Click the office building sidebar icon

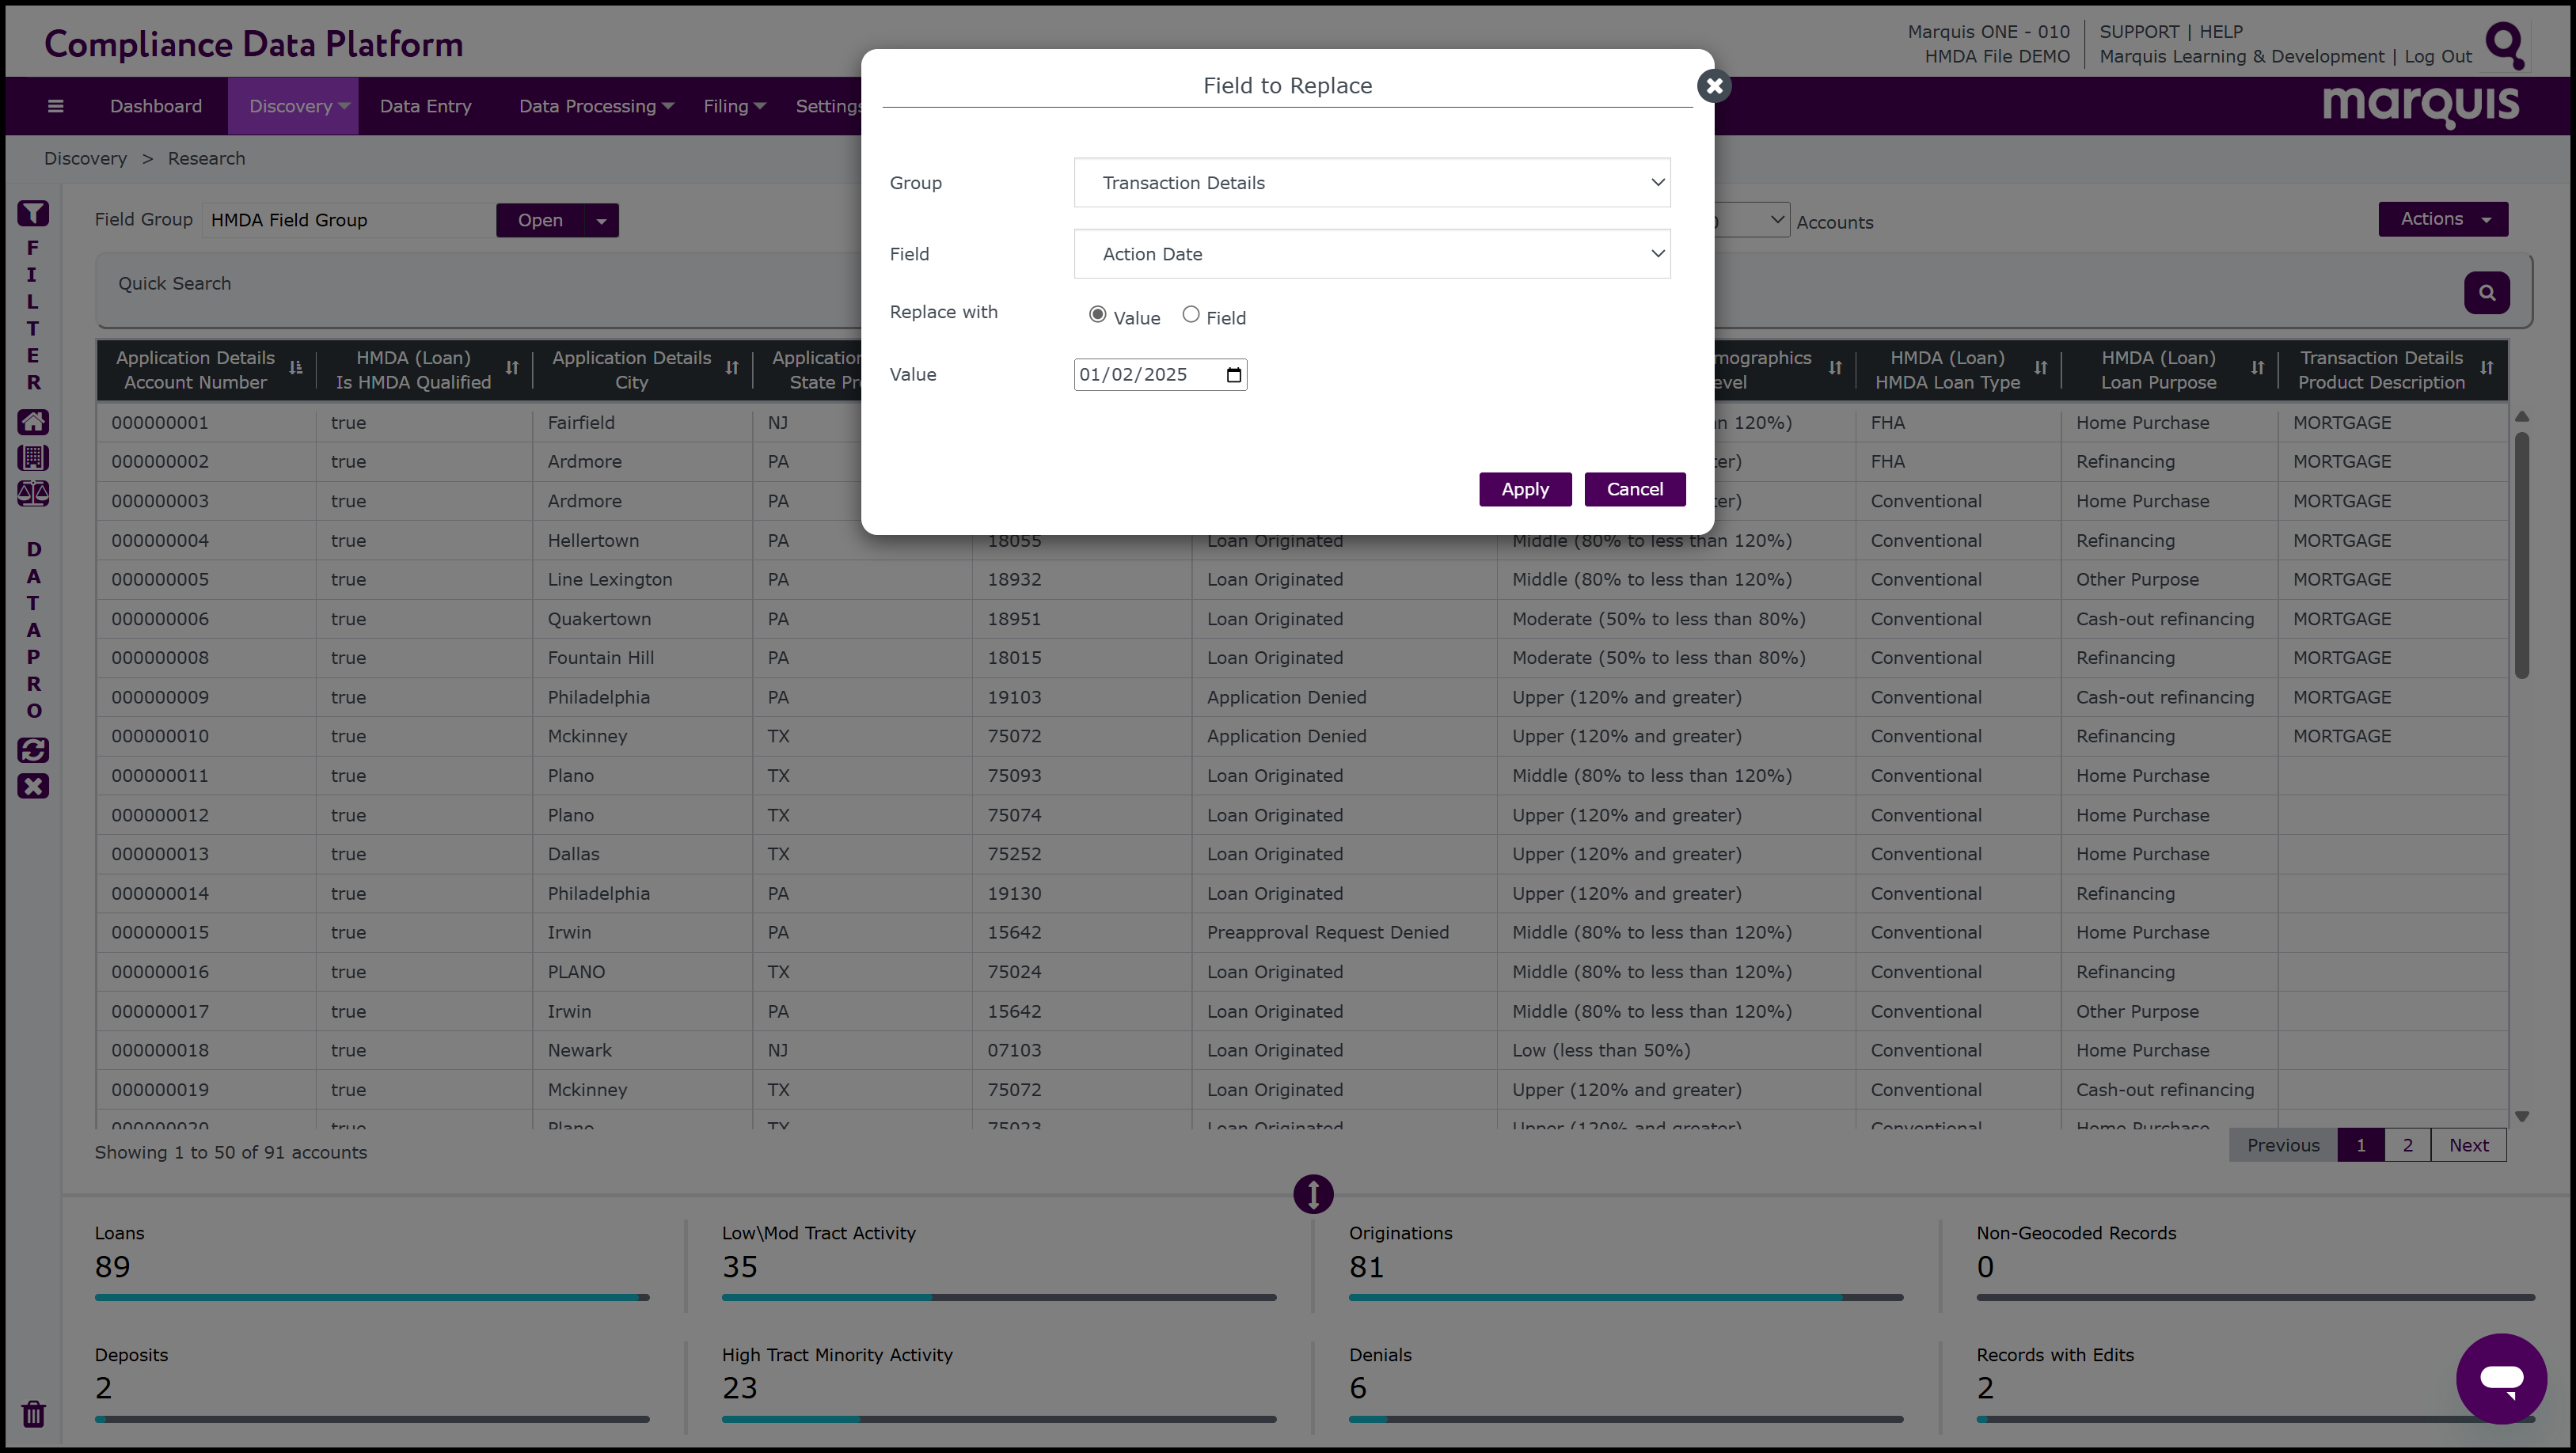click(x=33, y=458)
